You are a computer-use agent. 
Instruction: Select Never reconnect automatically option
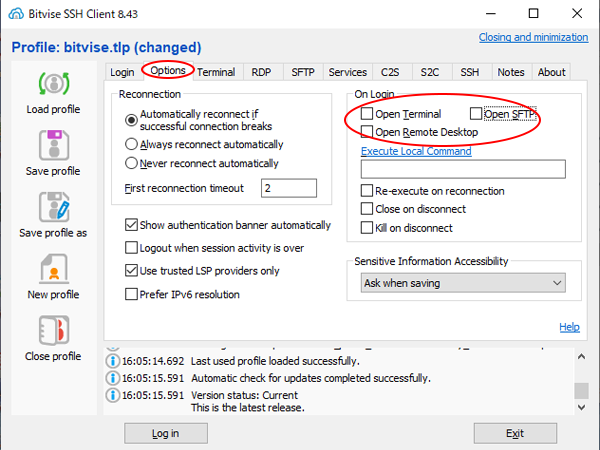coord(131,163)
